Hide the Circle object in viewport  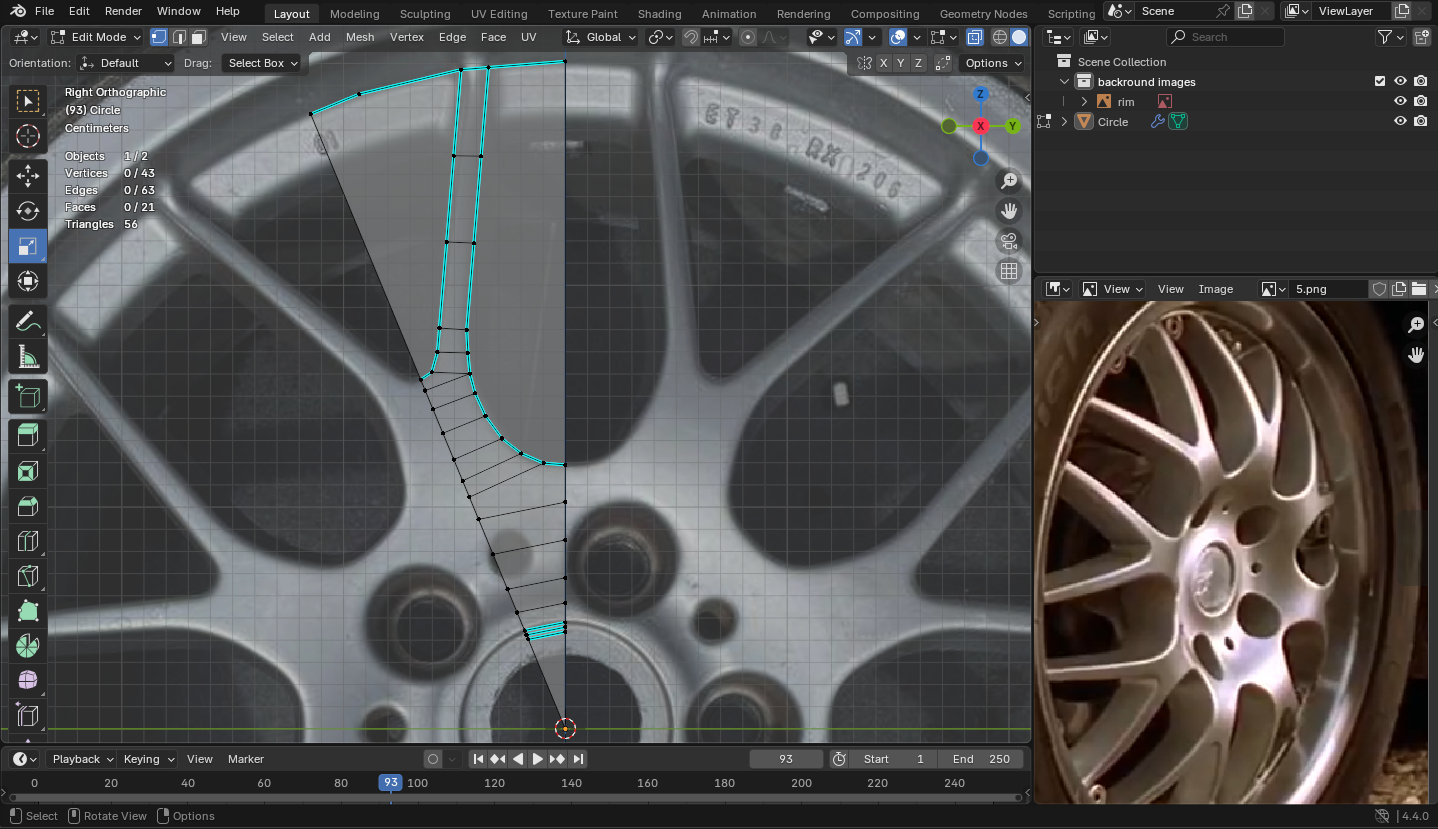point(1400,122)
